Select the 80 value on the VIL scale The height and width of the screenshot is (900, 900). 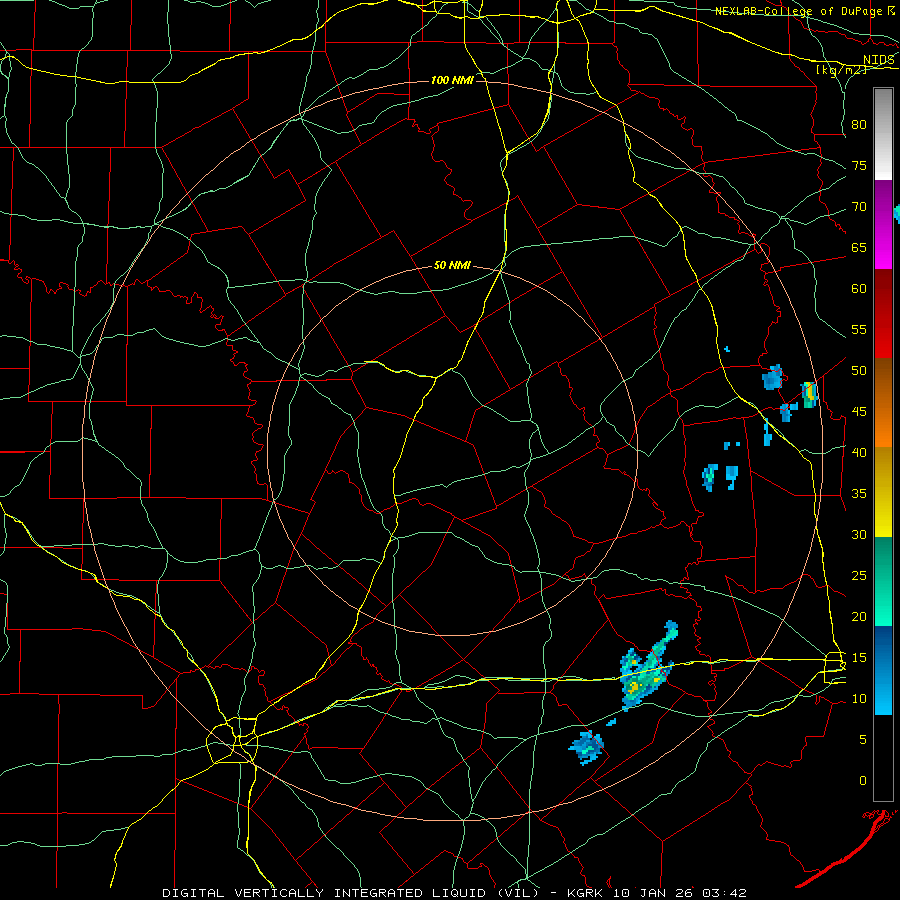859,125
